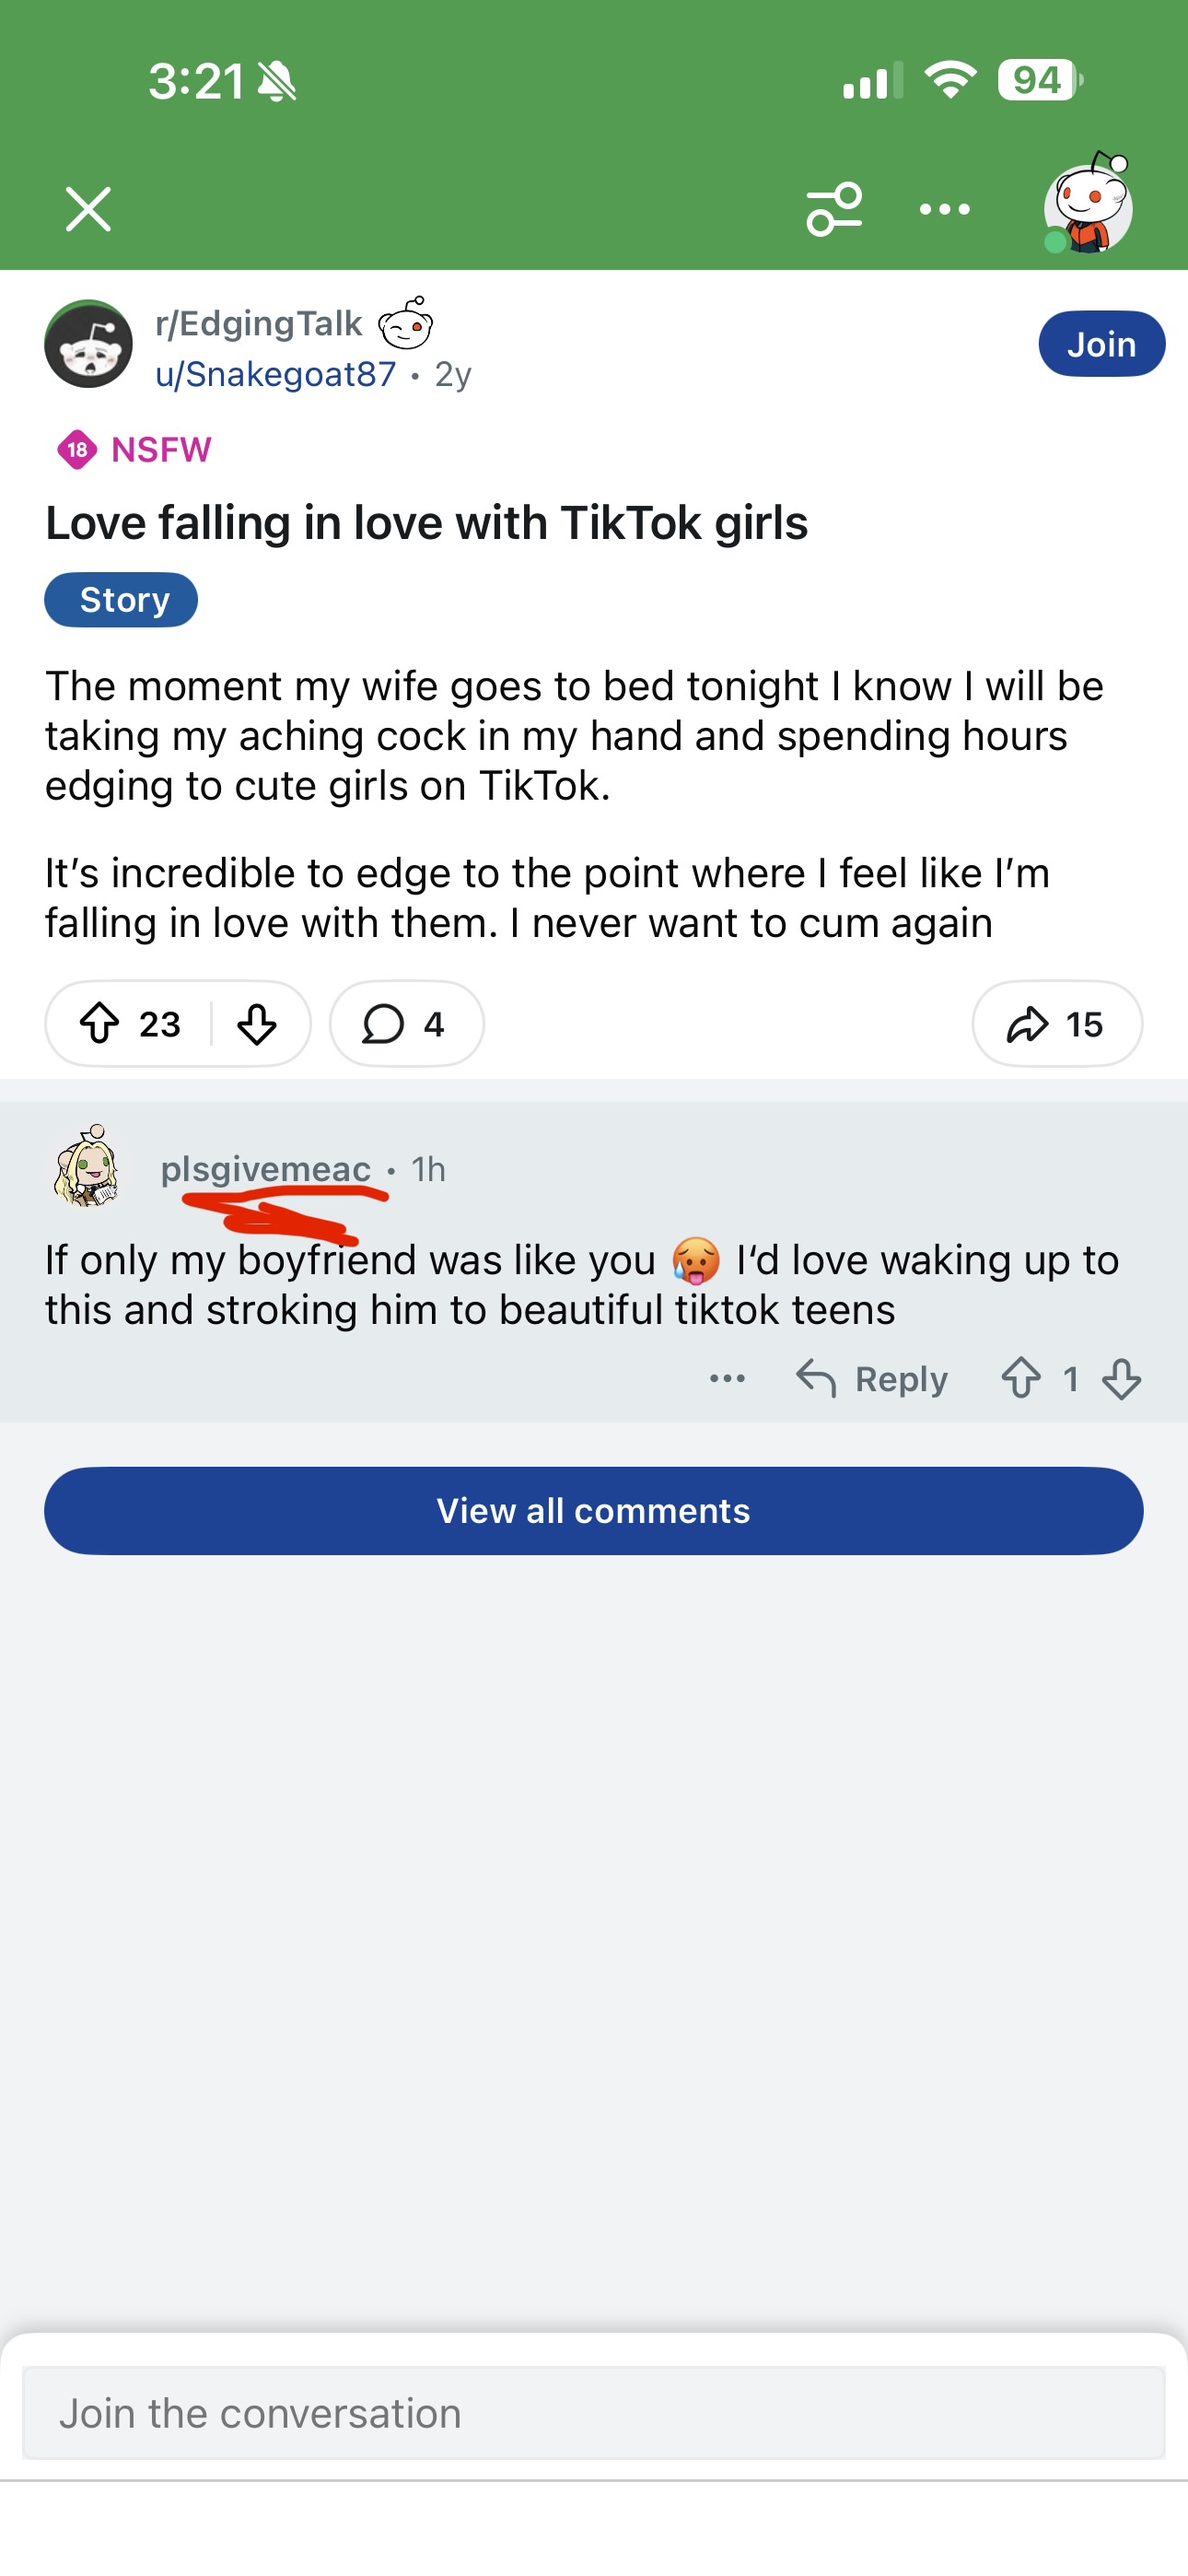Open u/Snakegoat87's profile
This screenshot has height=2576, width=1188.
point(275,374)
